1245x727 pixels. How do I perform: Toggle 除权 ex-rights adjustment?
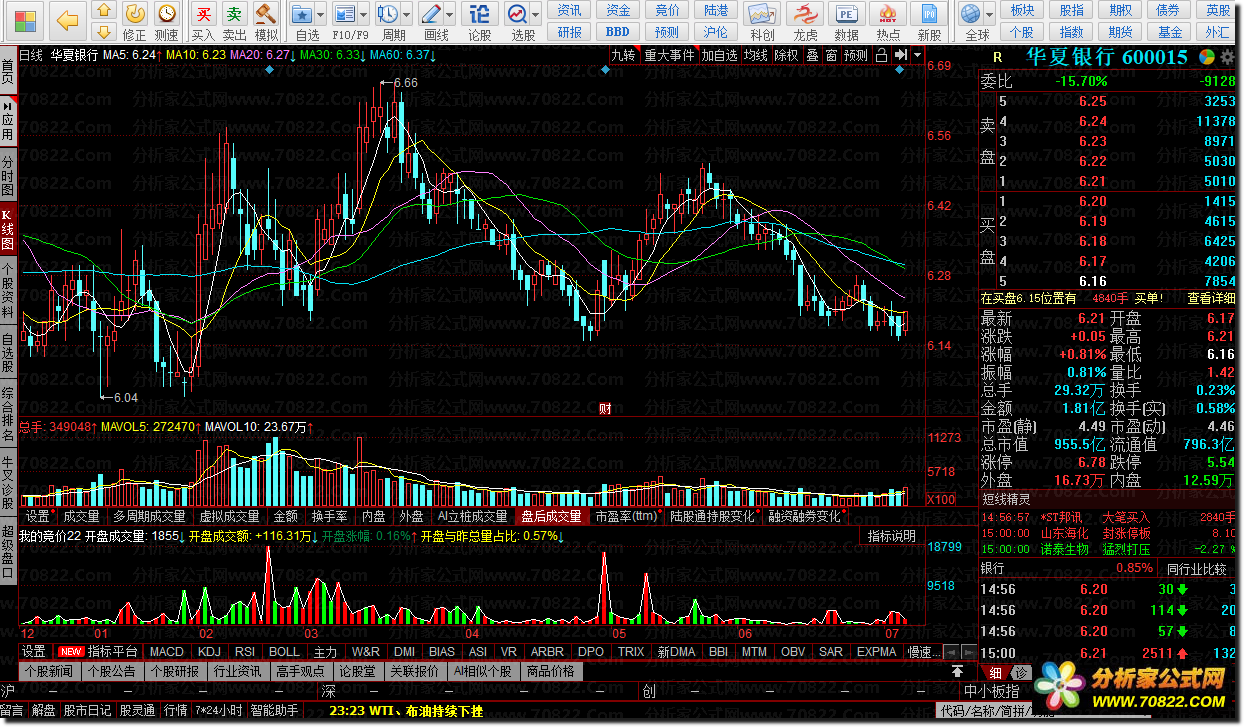786,55
